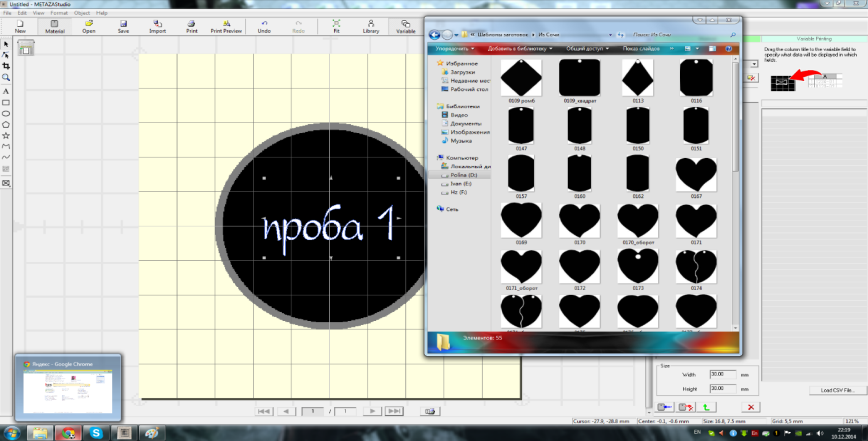The height and width of the screenshot is (441, 868).
Task: Click the Material toolbar button
Action: (x=55, y=27)
